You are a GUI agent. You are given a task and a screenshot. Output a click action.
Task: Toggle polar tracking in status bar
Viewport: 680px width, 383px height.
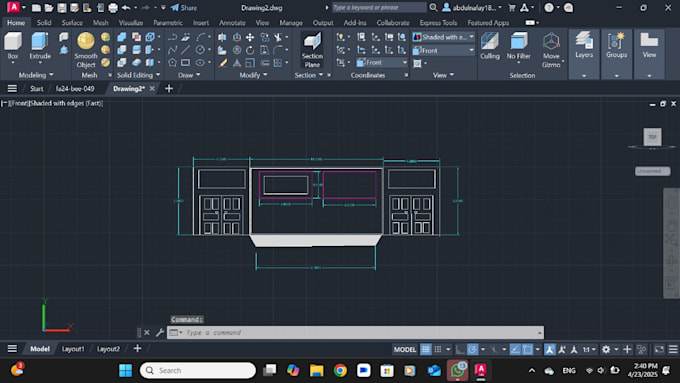click(x=472, y=349)
